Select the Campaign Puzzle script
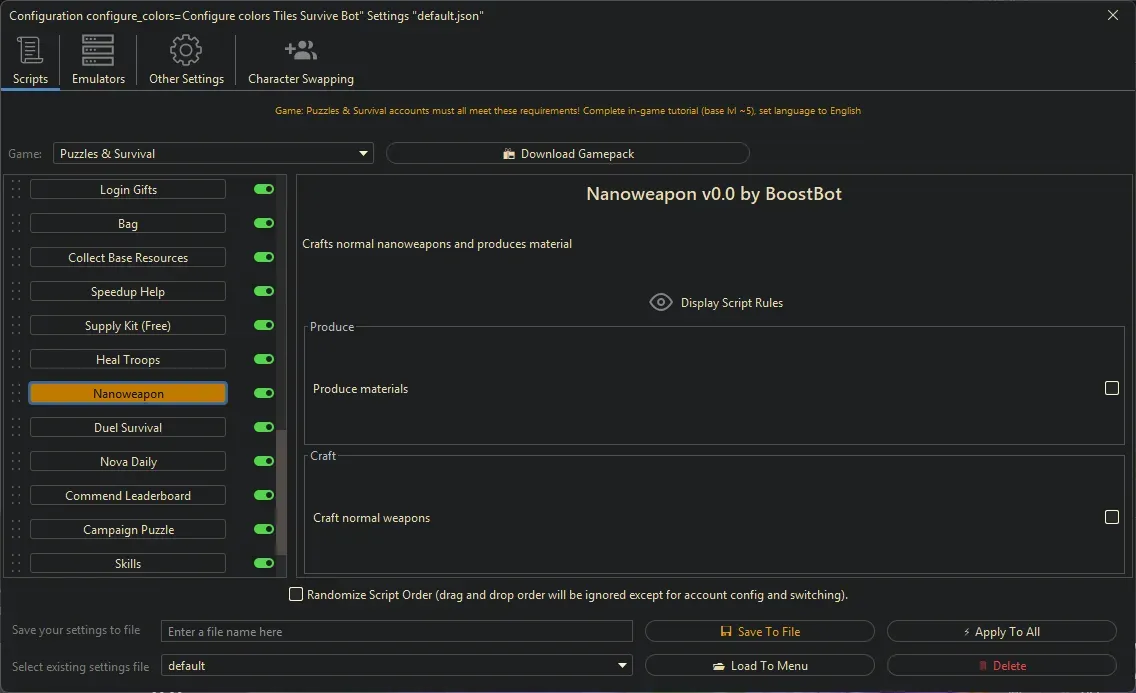Viewport: 1136px width, 693px height. tap(128, 530)
